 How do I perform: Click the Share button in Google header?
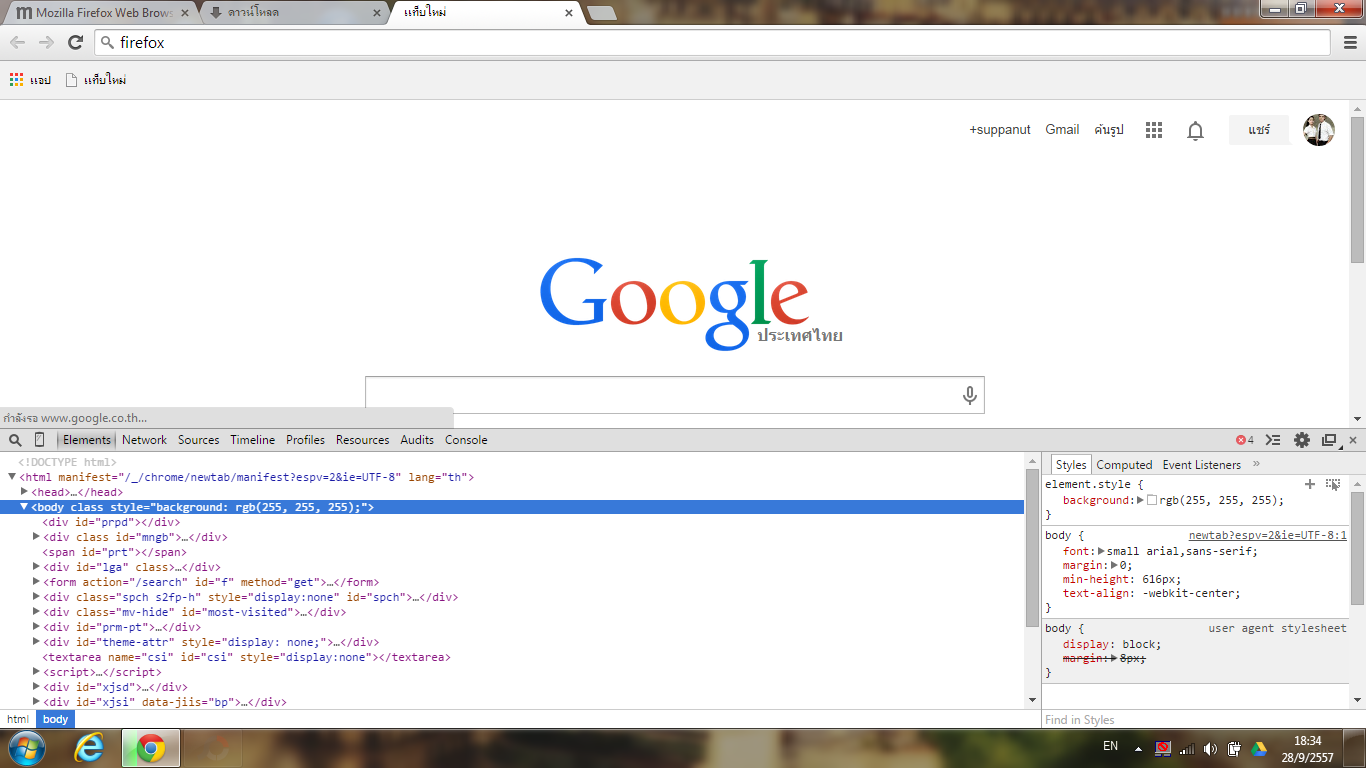pos(1259,130)
